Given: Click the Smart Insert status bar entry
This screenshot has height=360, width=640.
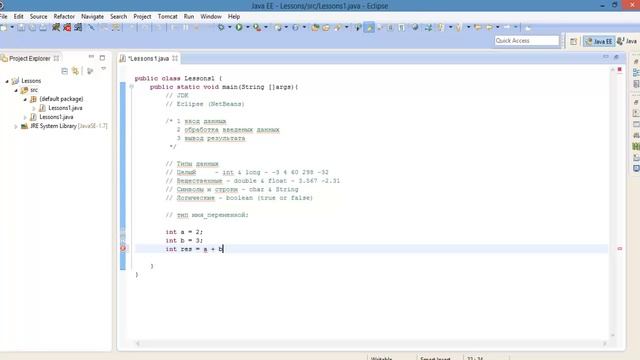Looking at the screenshot, I should [x=436, y=358].
